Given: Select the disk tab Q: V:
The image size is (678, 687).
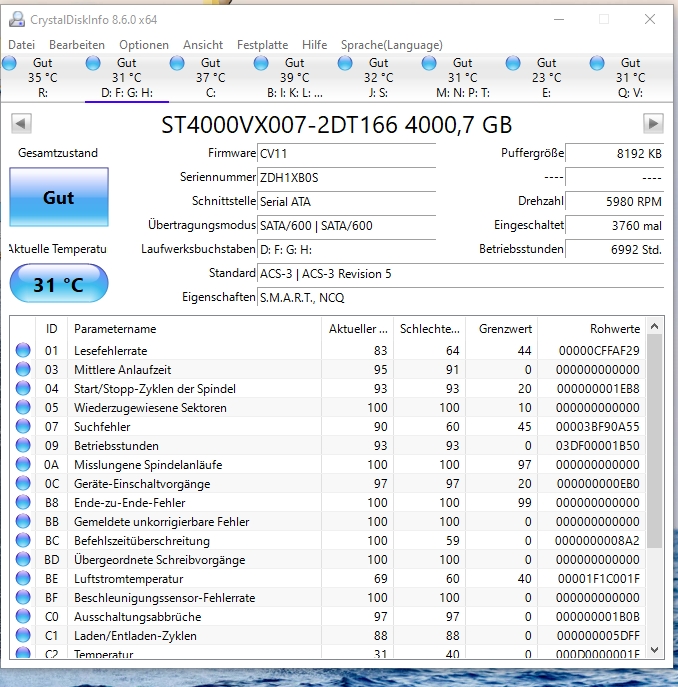Looking at the screenshot, I should [x=630, y=78].
